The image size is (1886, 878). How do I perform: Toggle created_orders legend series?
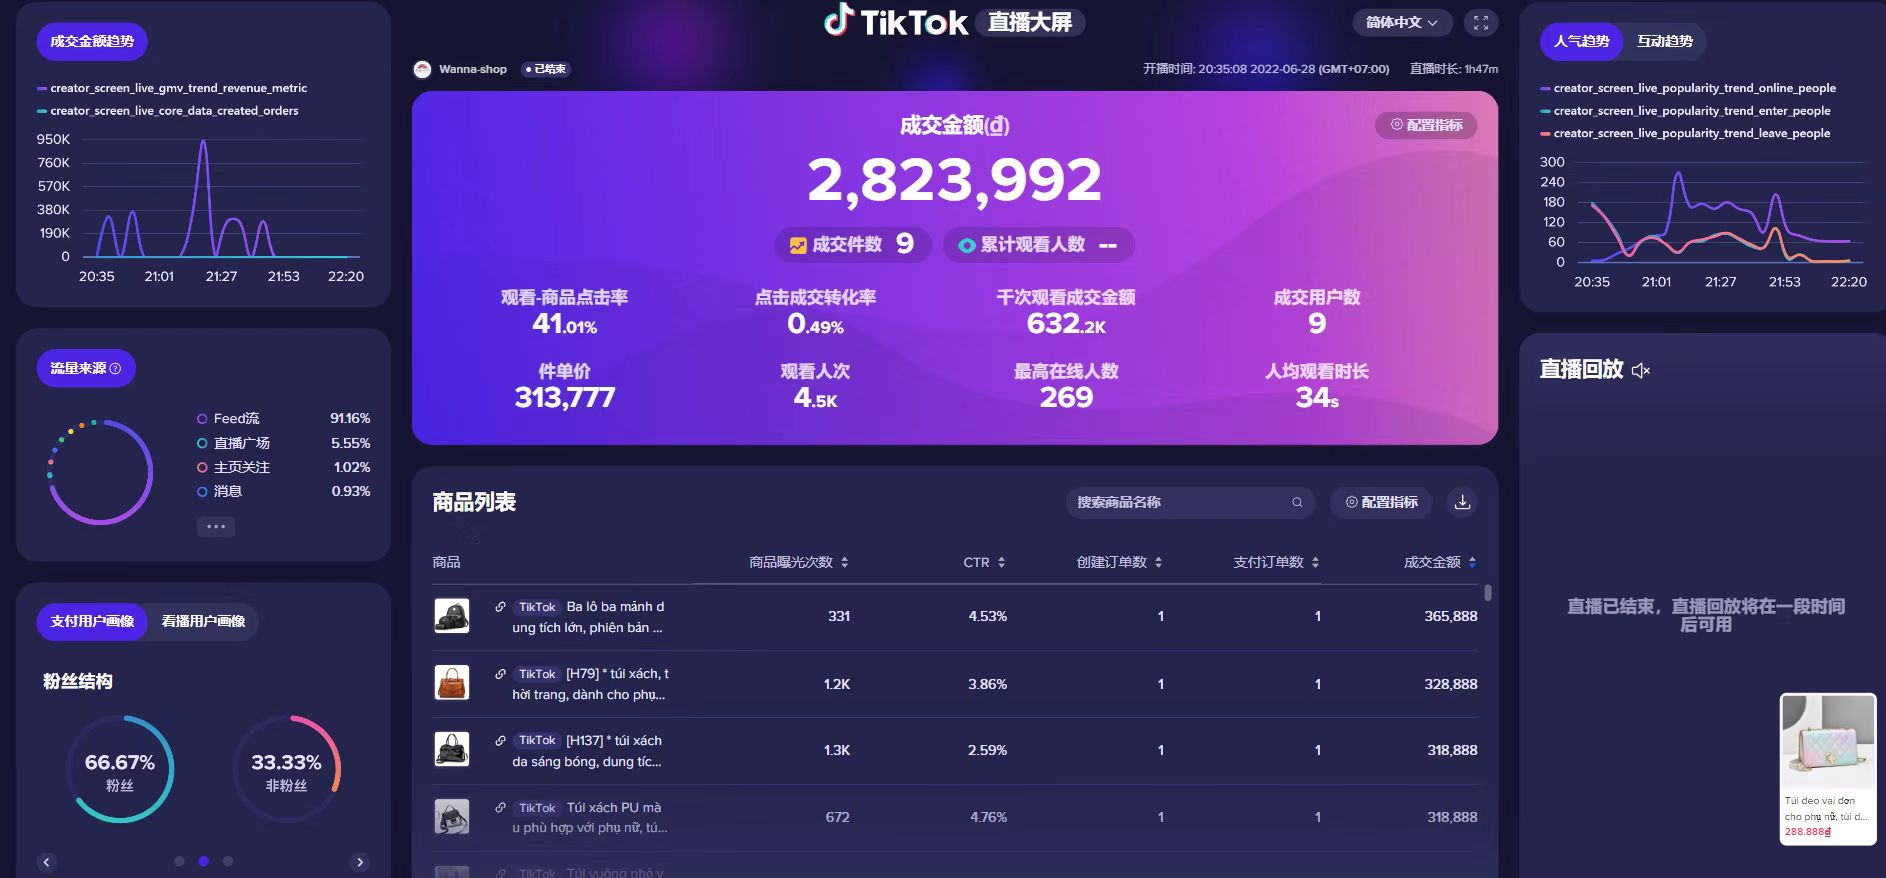tap(168, 111)
